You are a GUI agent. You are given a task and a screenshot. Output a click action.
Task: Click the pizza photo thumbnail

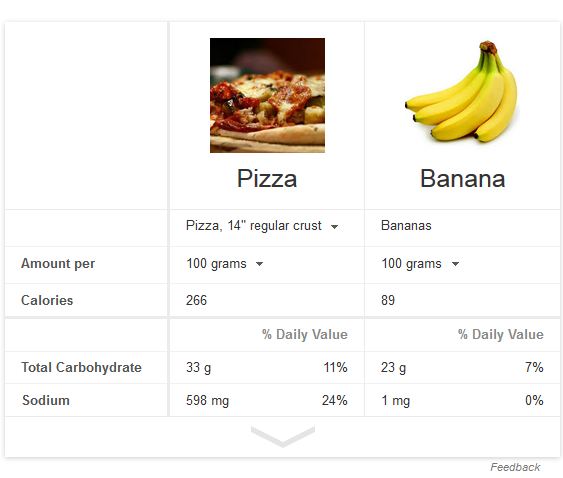[x=267, y=95]
